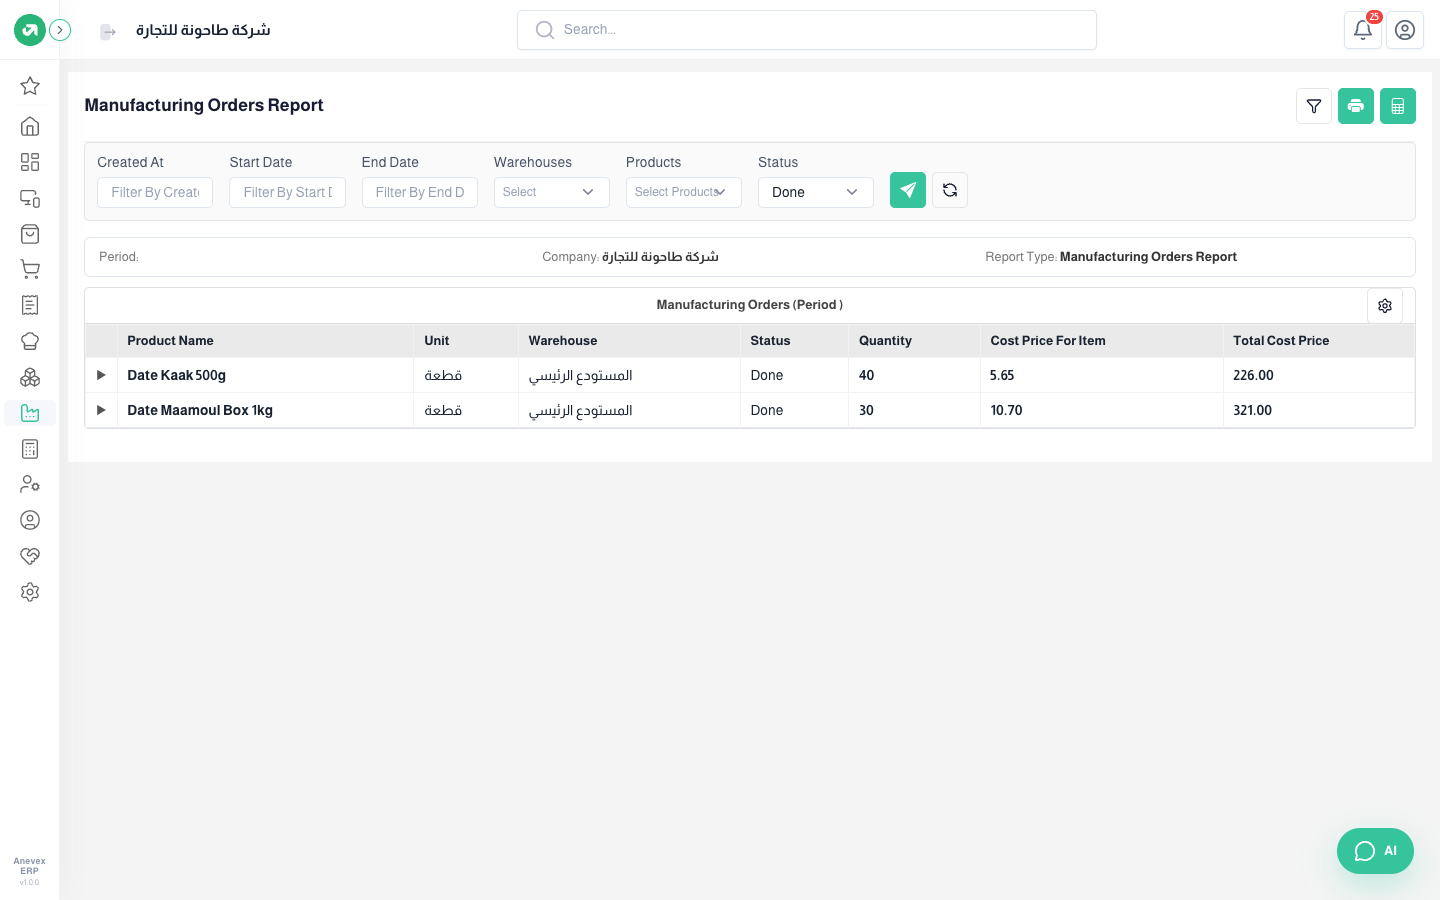Open the Products select dropdown
Screen dimensions: 1440x900
684,192
